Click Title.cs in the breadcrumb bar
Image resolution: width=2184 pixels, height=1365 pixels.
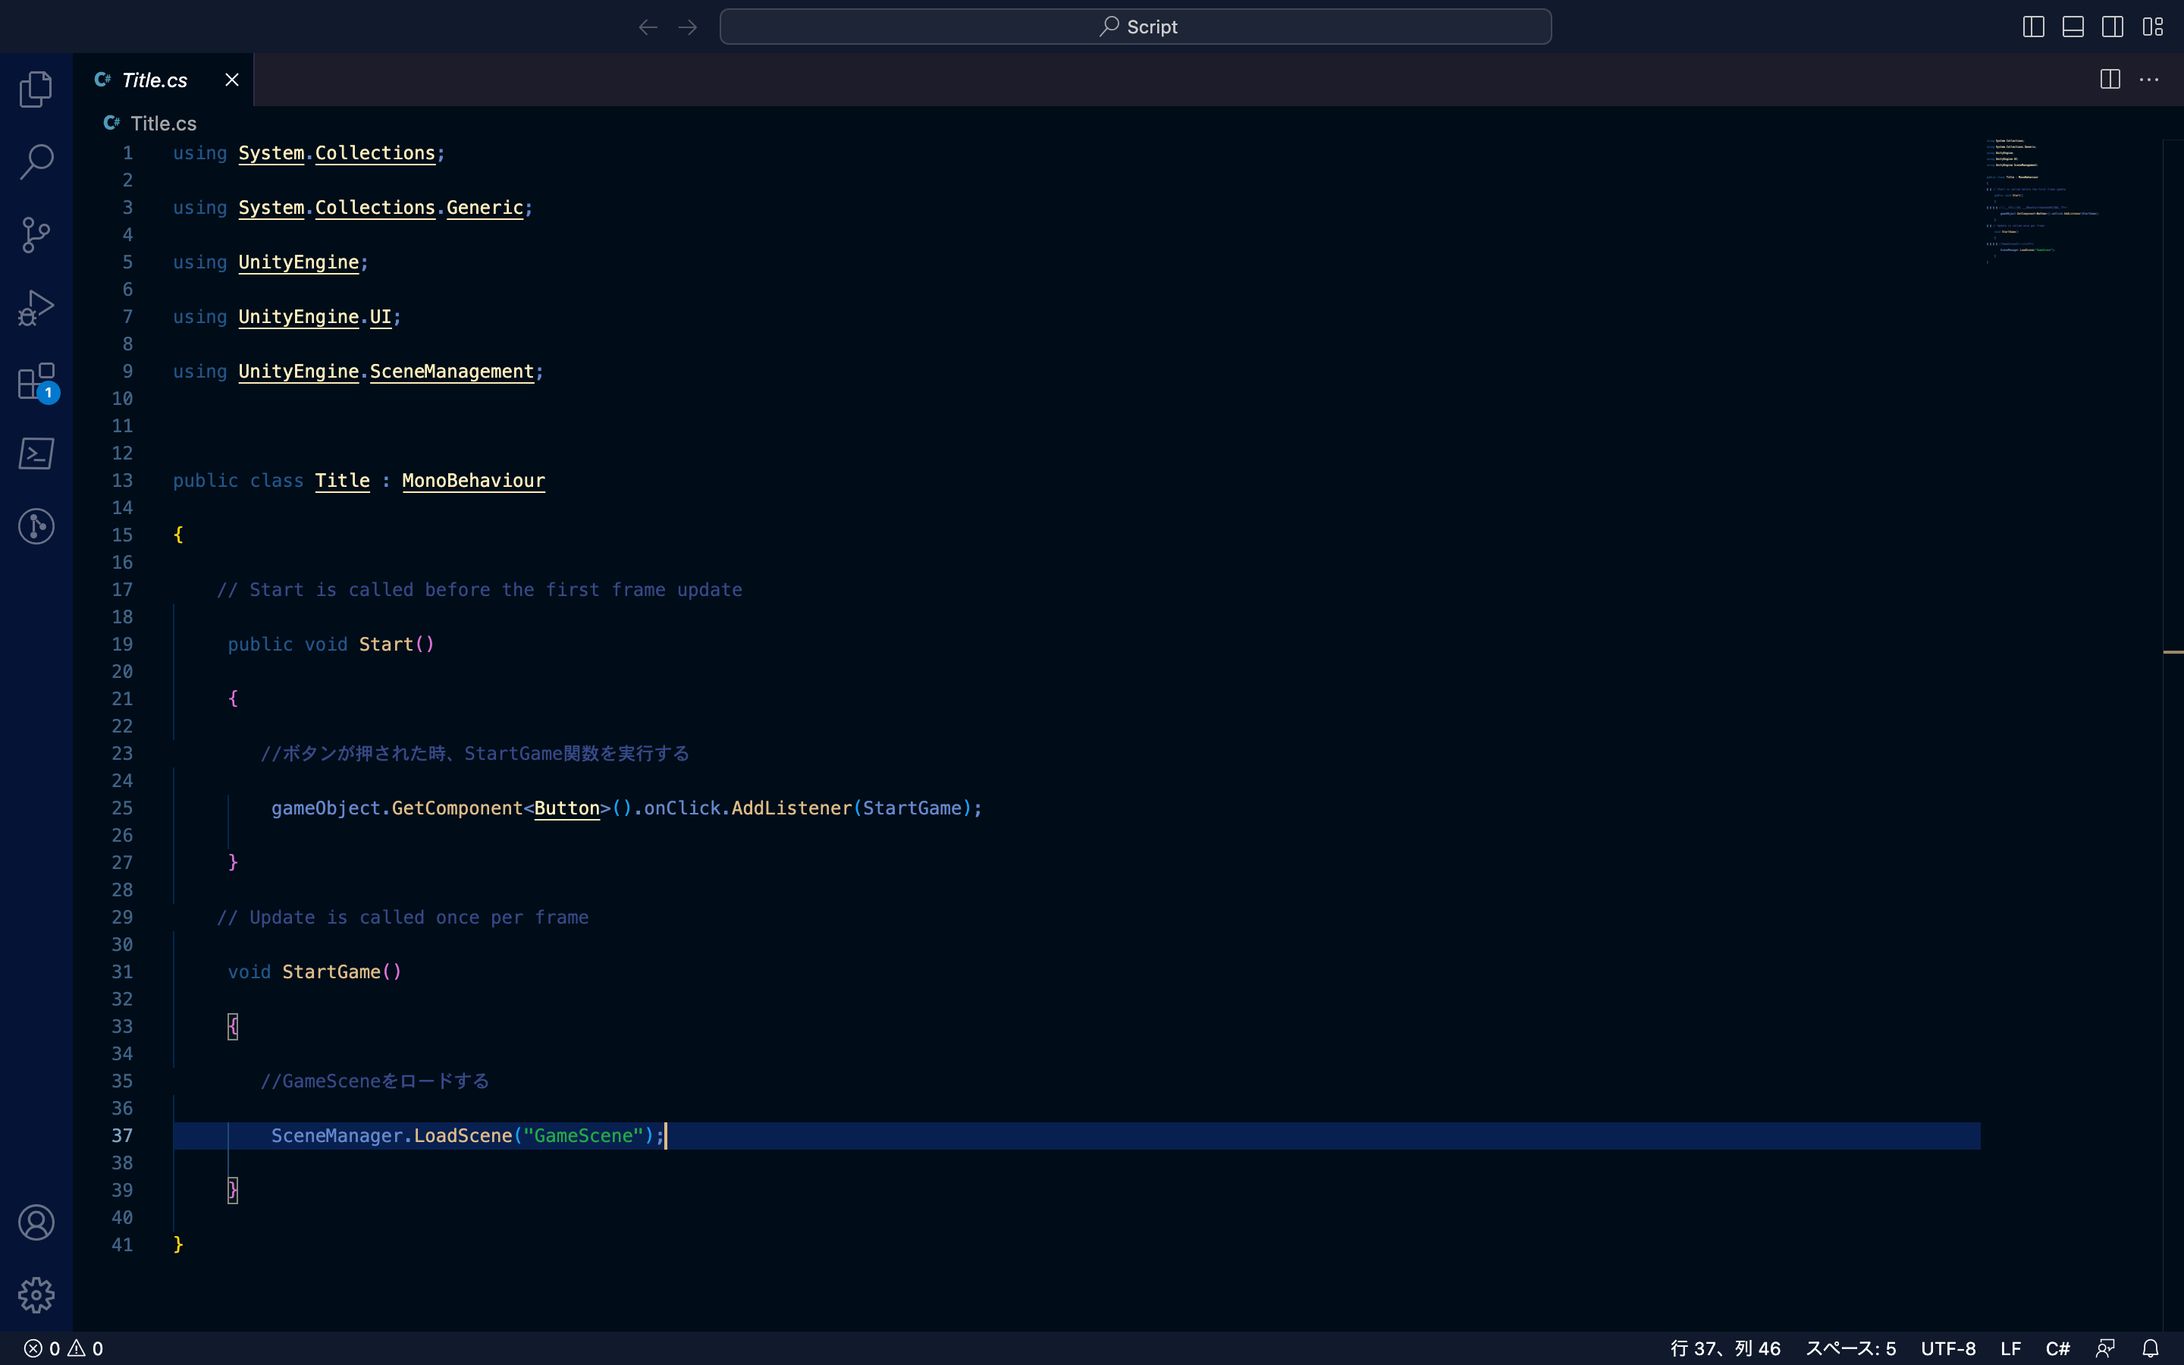tap(163, 123)
